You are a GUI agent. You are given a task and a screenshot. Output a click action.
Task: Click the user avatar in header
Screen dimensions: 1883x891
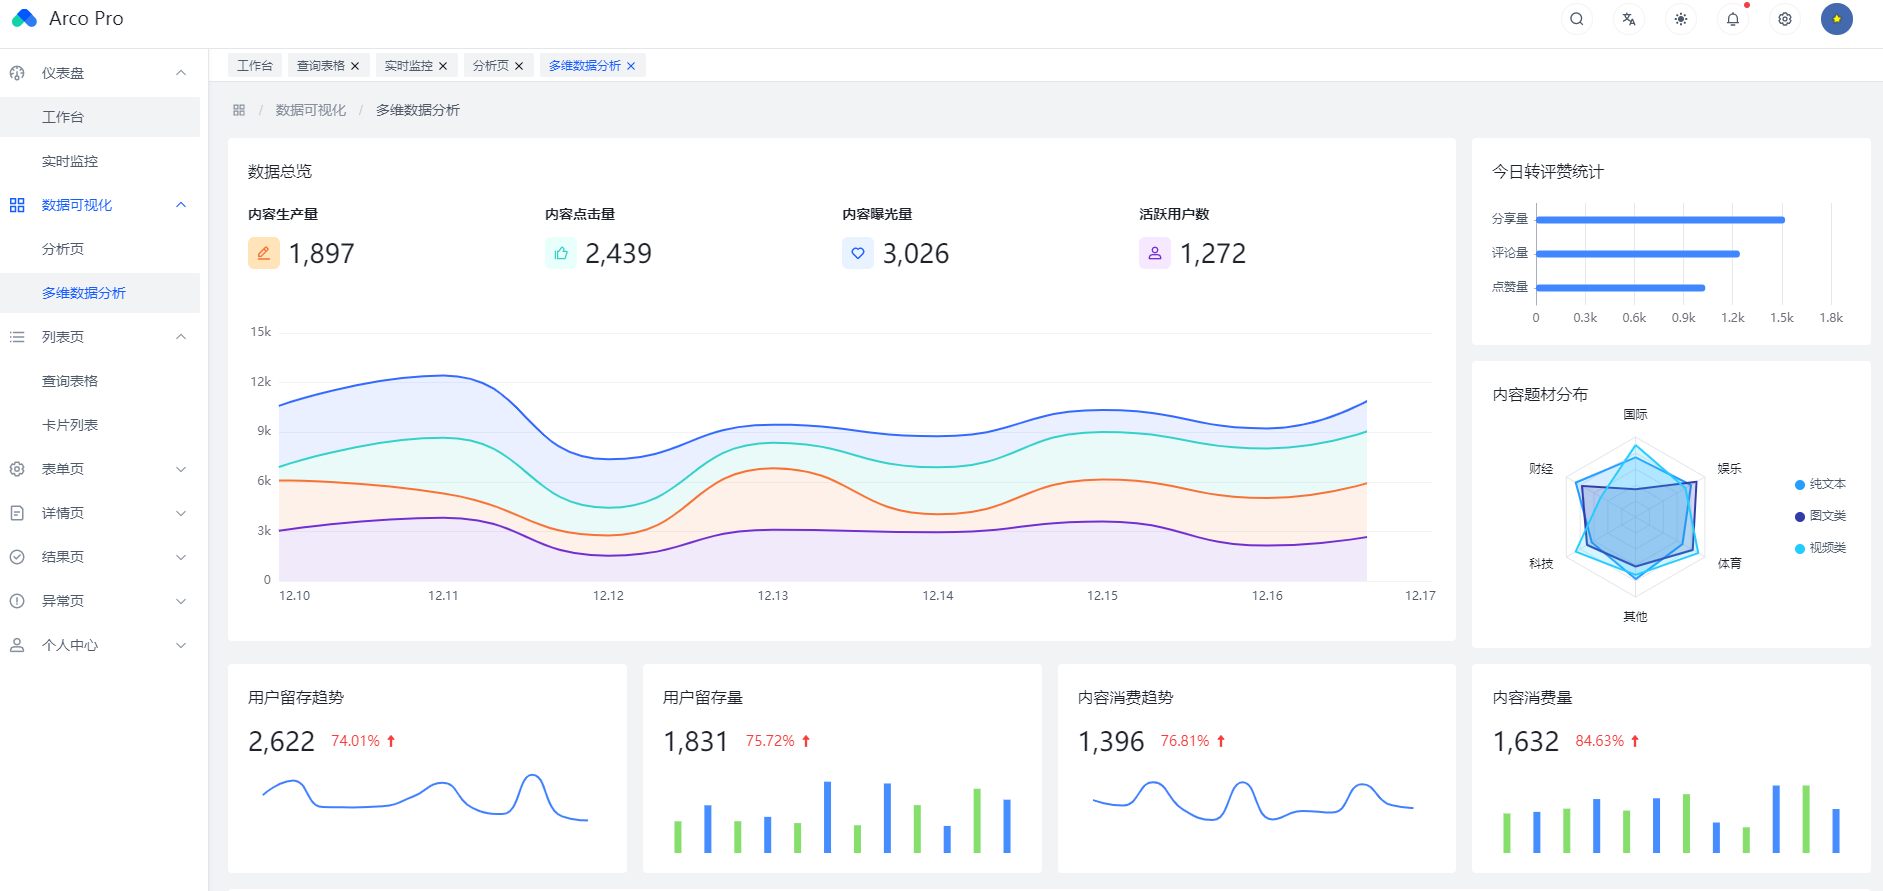[1837, 19]
